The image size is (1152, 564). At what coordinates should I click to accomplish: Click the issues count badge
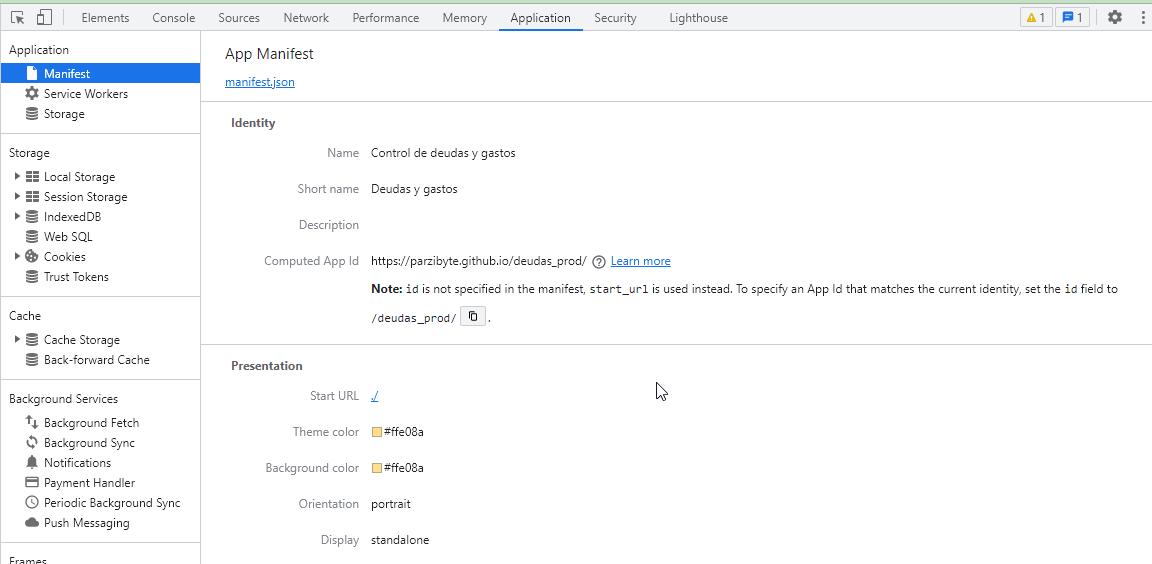coord(1072,17)
